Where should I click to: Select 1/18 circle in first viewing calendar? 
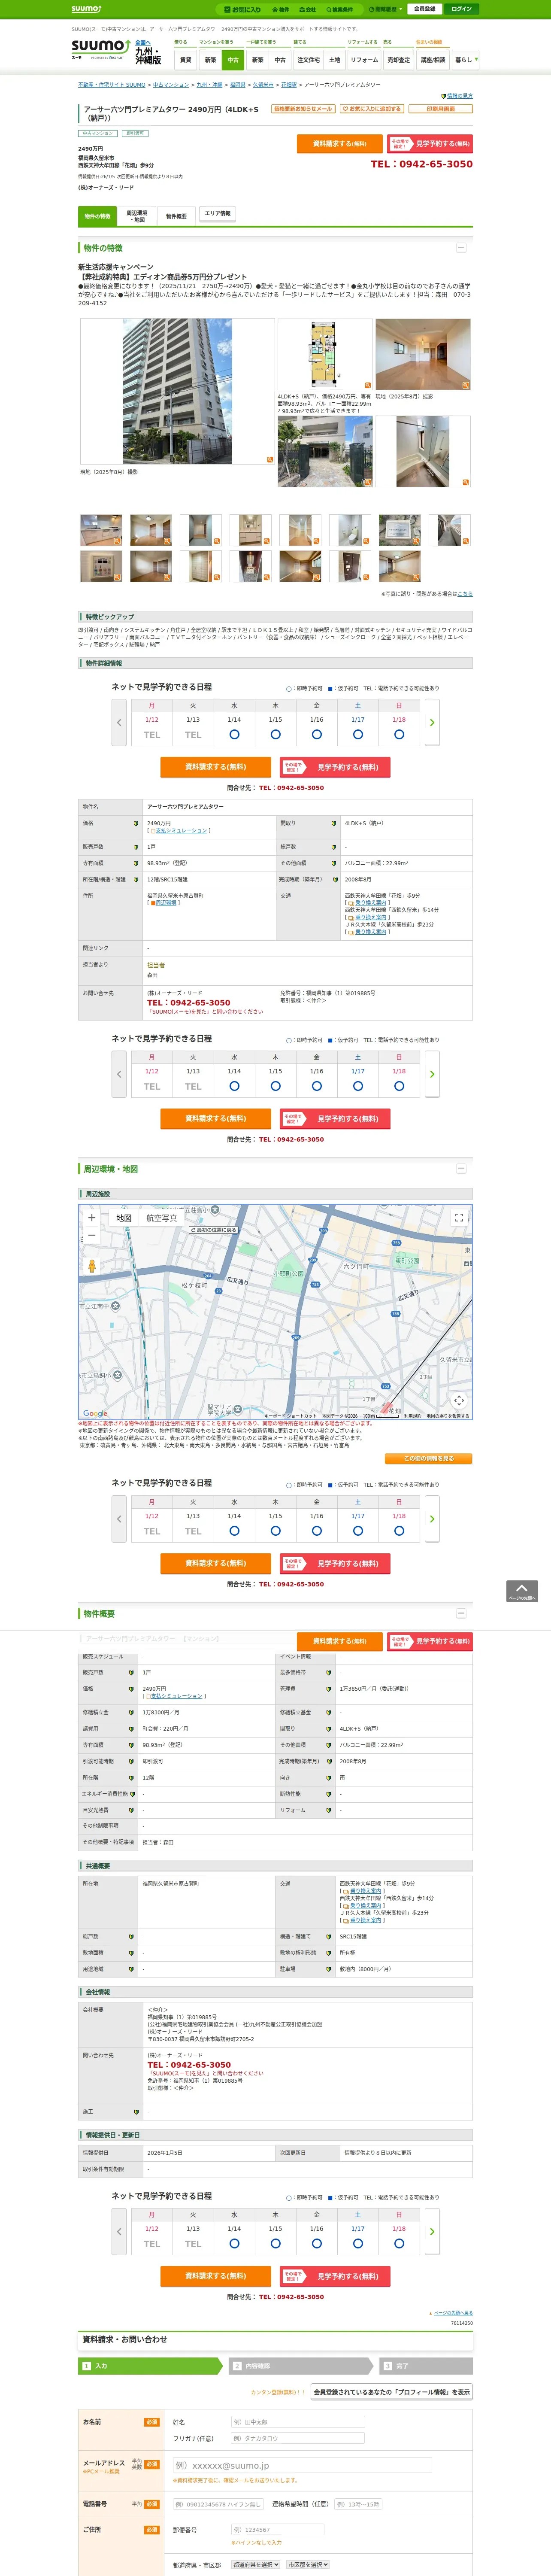coord(399,734)
